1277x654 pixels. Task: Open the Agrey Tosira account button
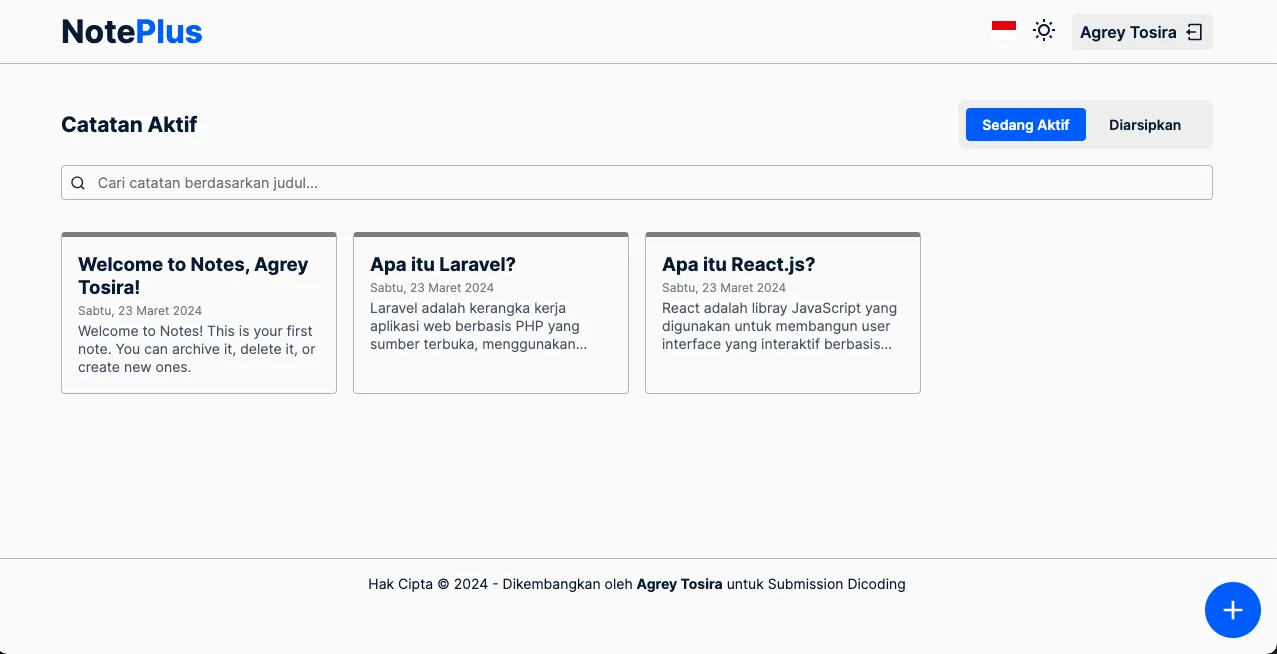tap(1128, 32)
